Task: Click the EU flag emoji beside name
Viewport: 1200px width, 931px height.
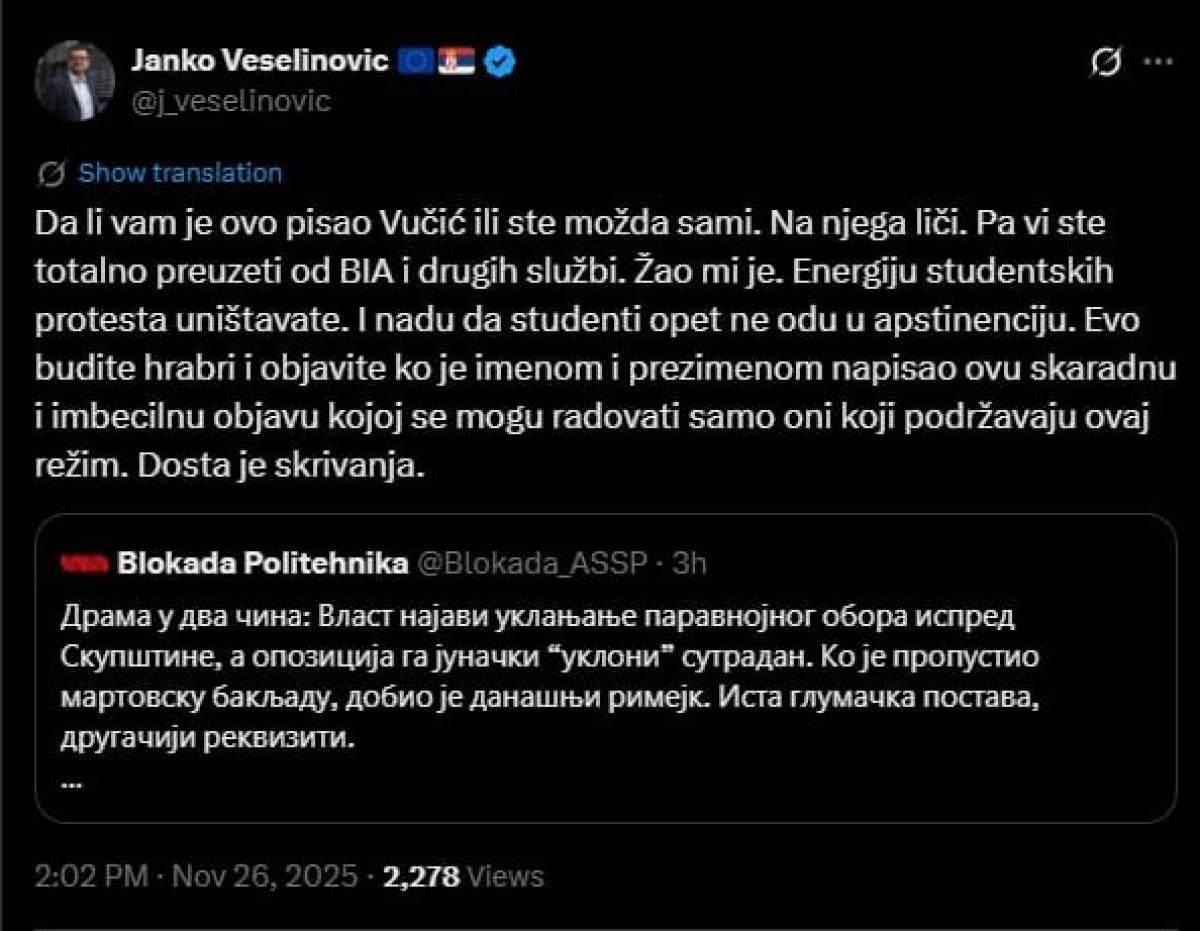Action: click(416, 62)
